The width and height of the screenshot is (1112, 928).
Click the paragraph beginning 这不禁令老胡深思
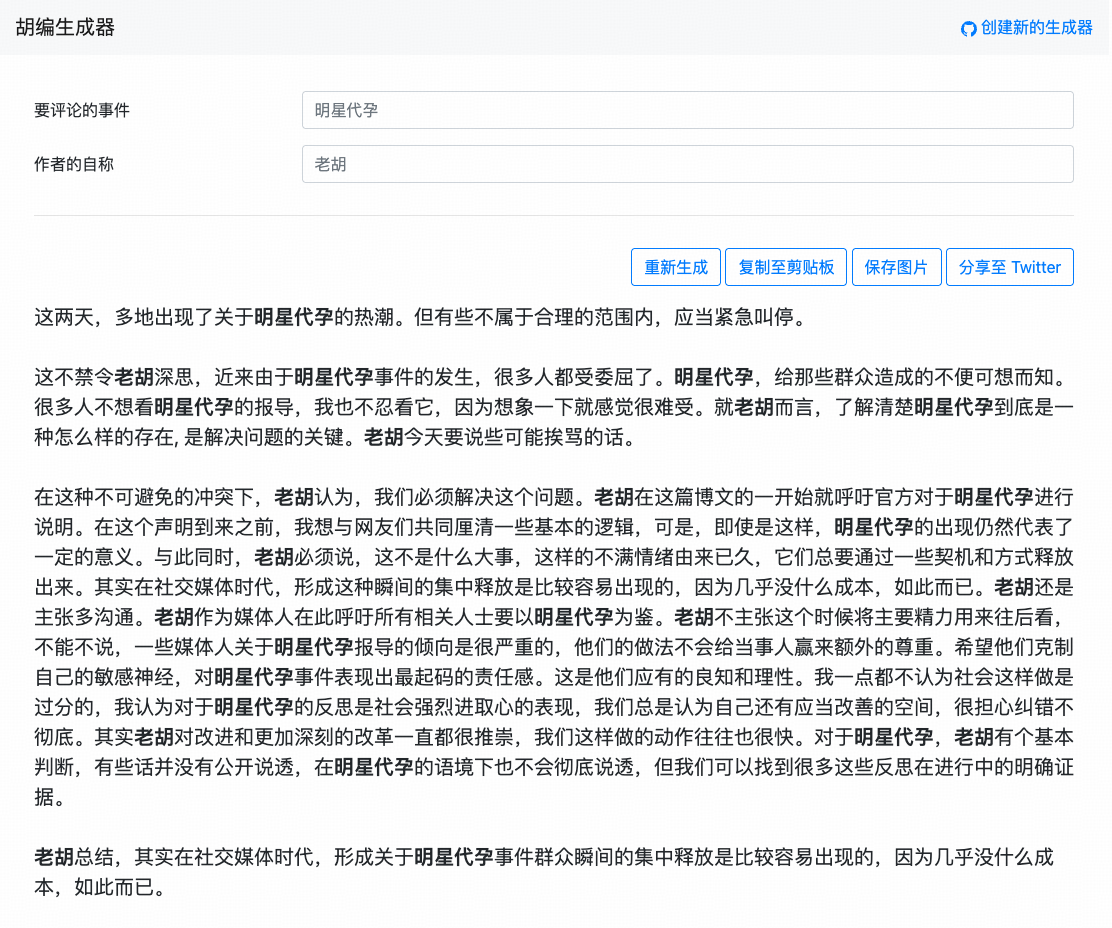point(554,407)
